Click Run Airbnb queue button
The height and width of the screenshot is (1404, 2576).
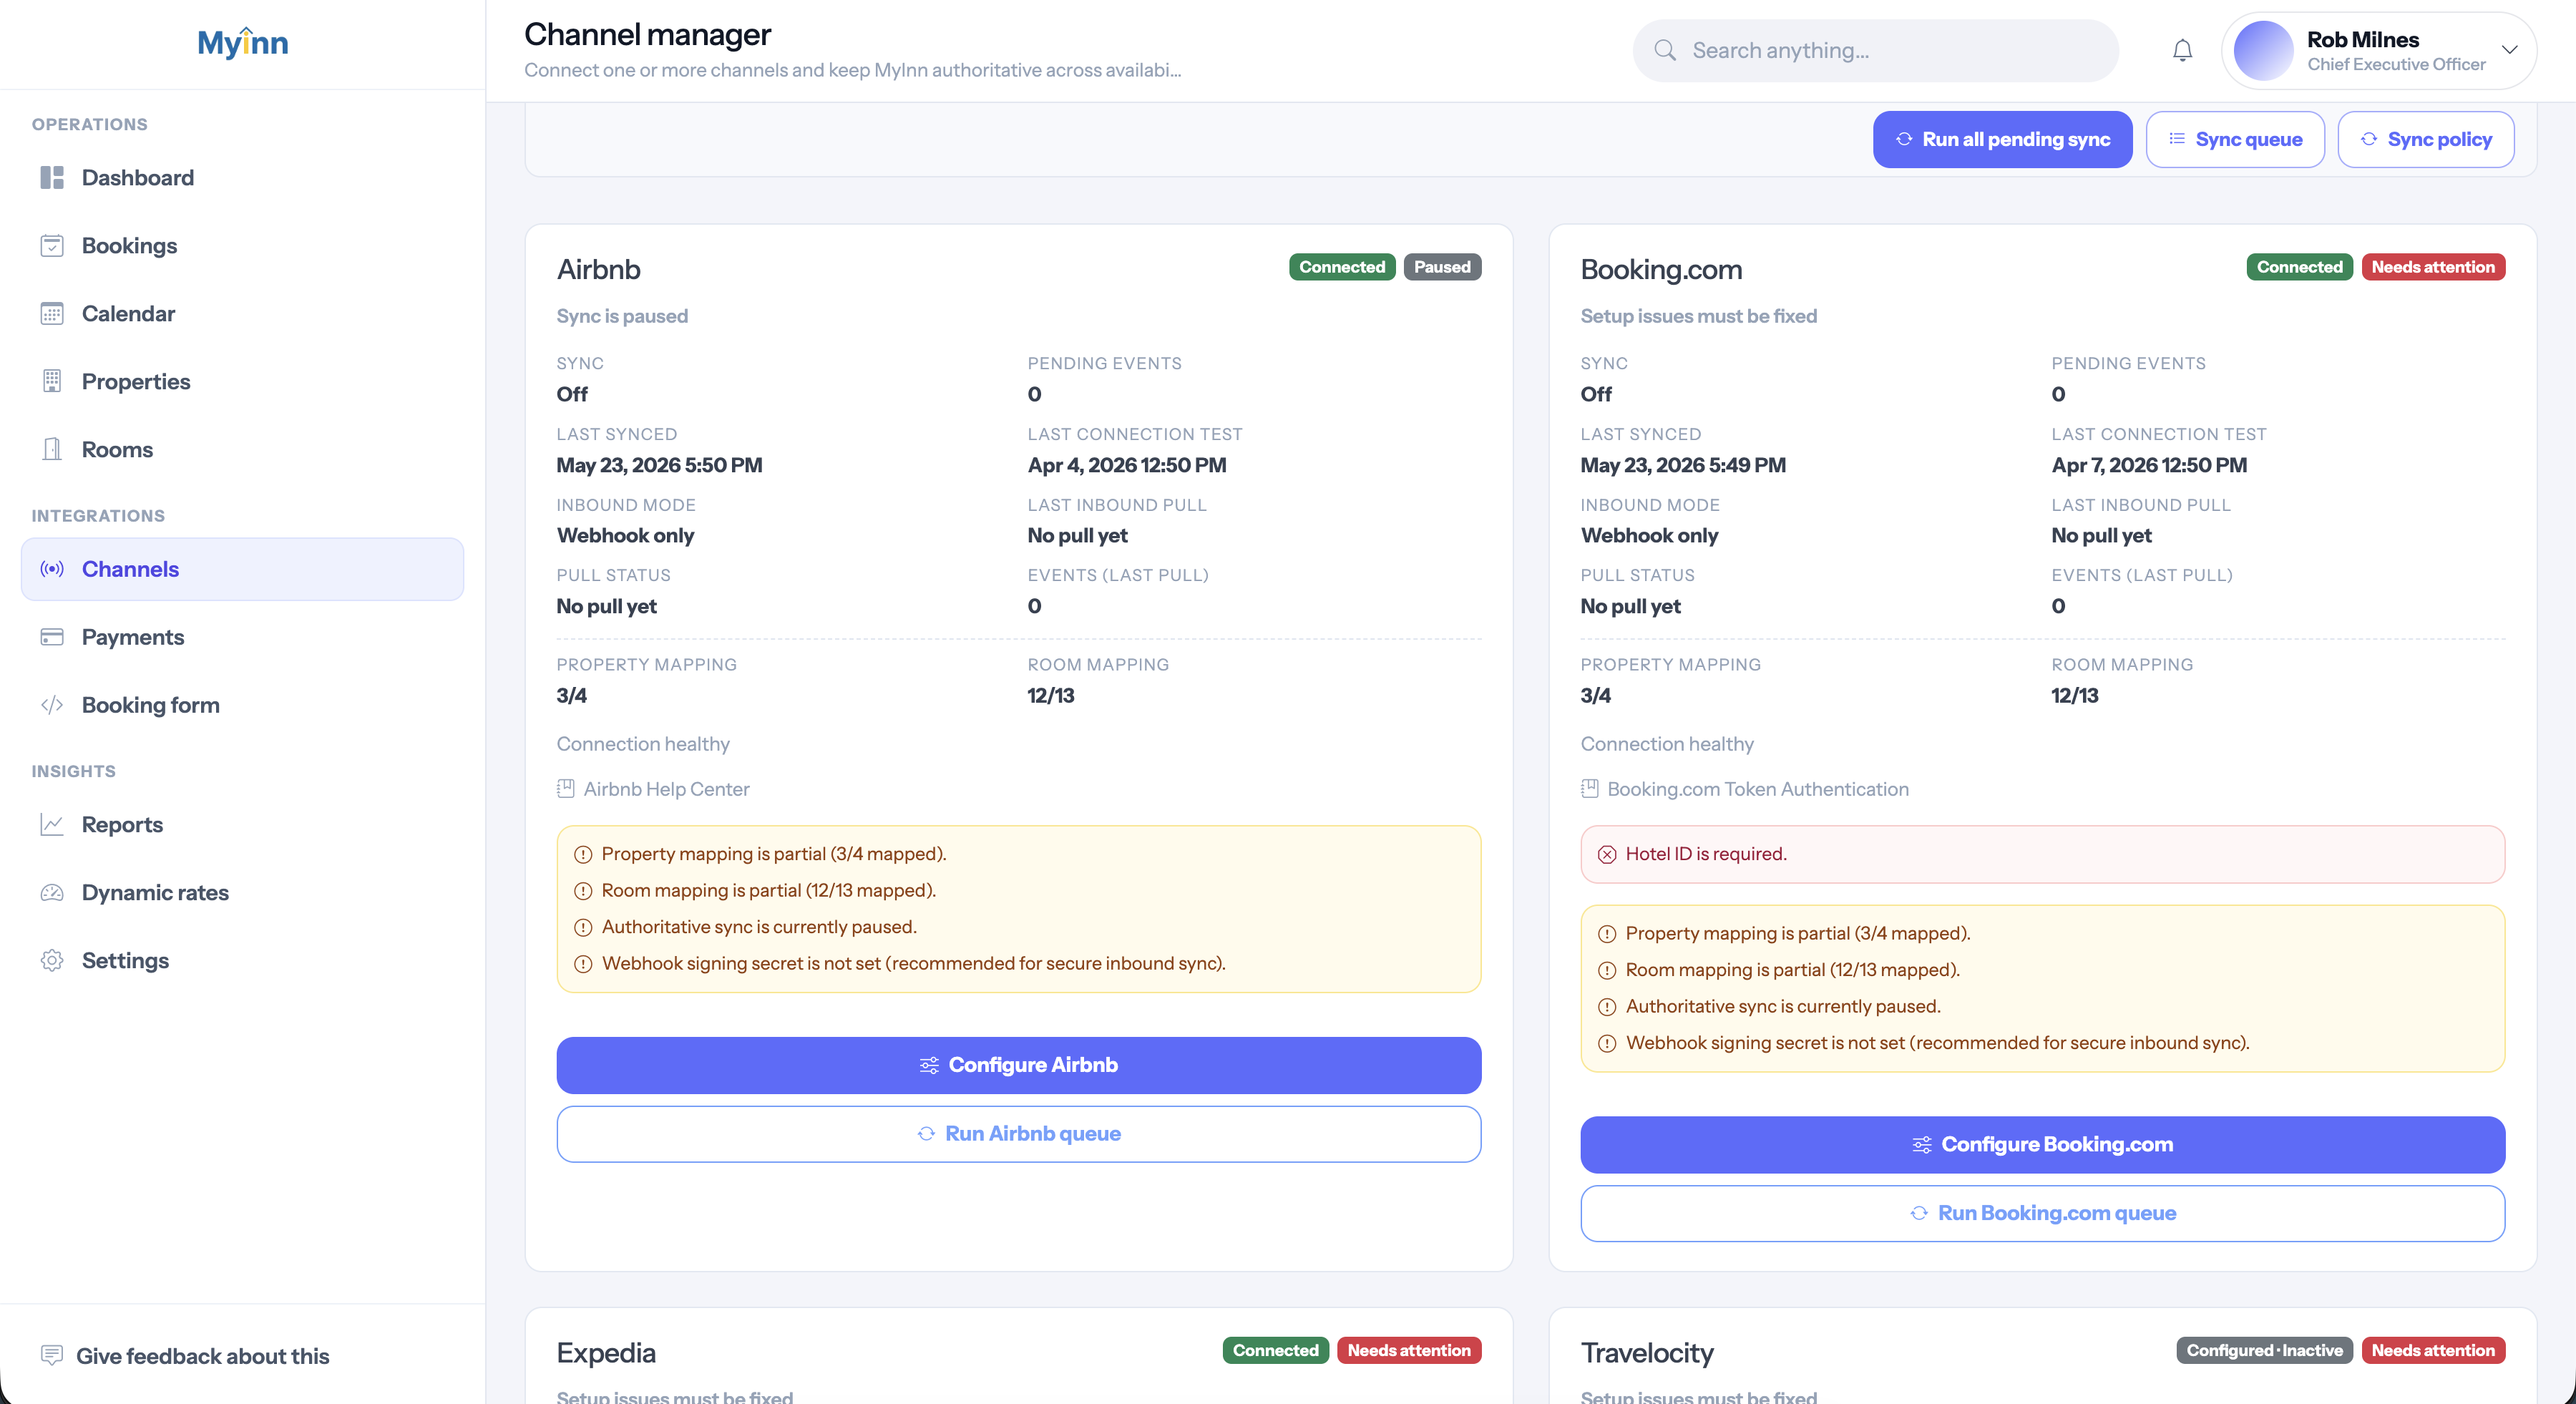1018,1134
